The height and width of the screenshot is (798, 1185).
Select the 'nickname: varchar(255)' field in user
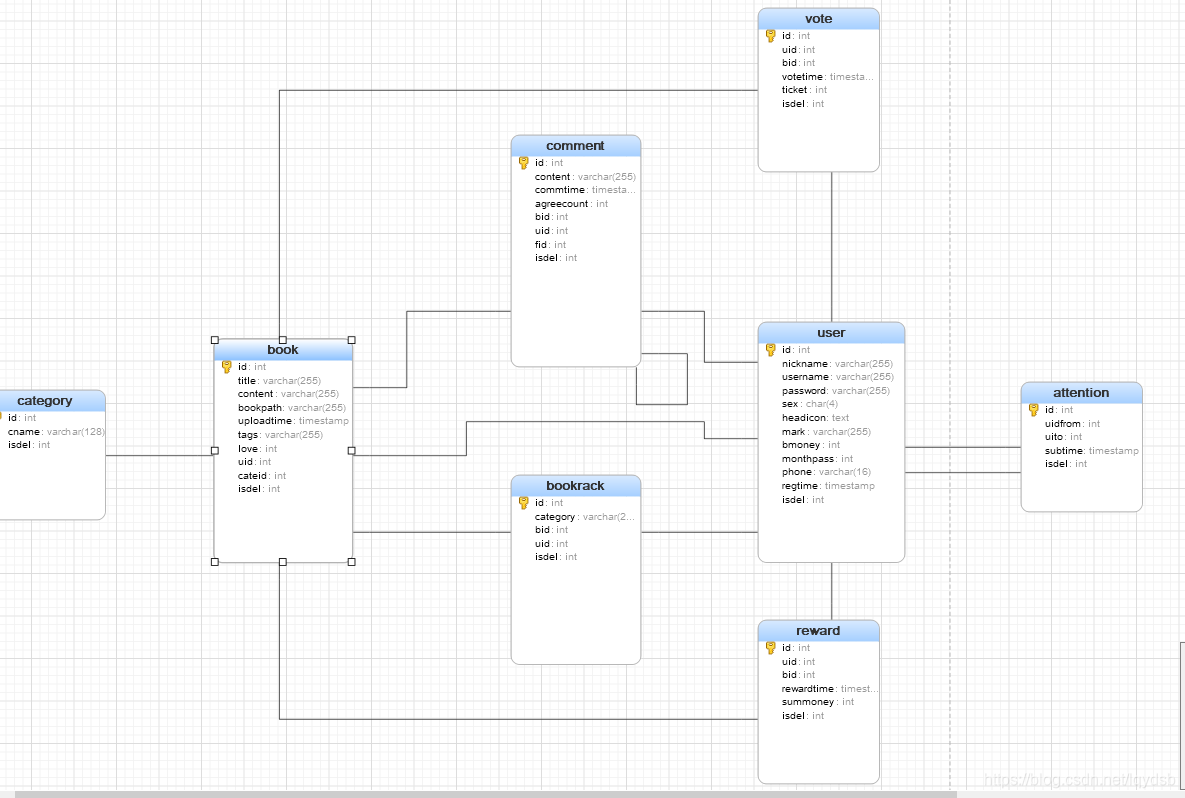tap(837, 364)
